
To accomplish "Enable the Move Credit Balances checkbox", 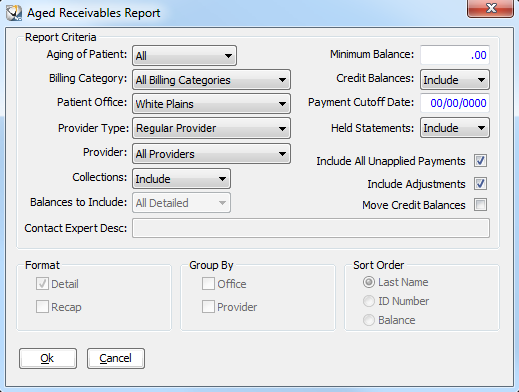I will (480, 205).
